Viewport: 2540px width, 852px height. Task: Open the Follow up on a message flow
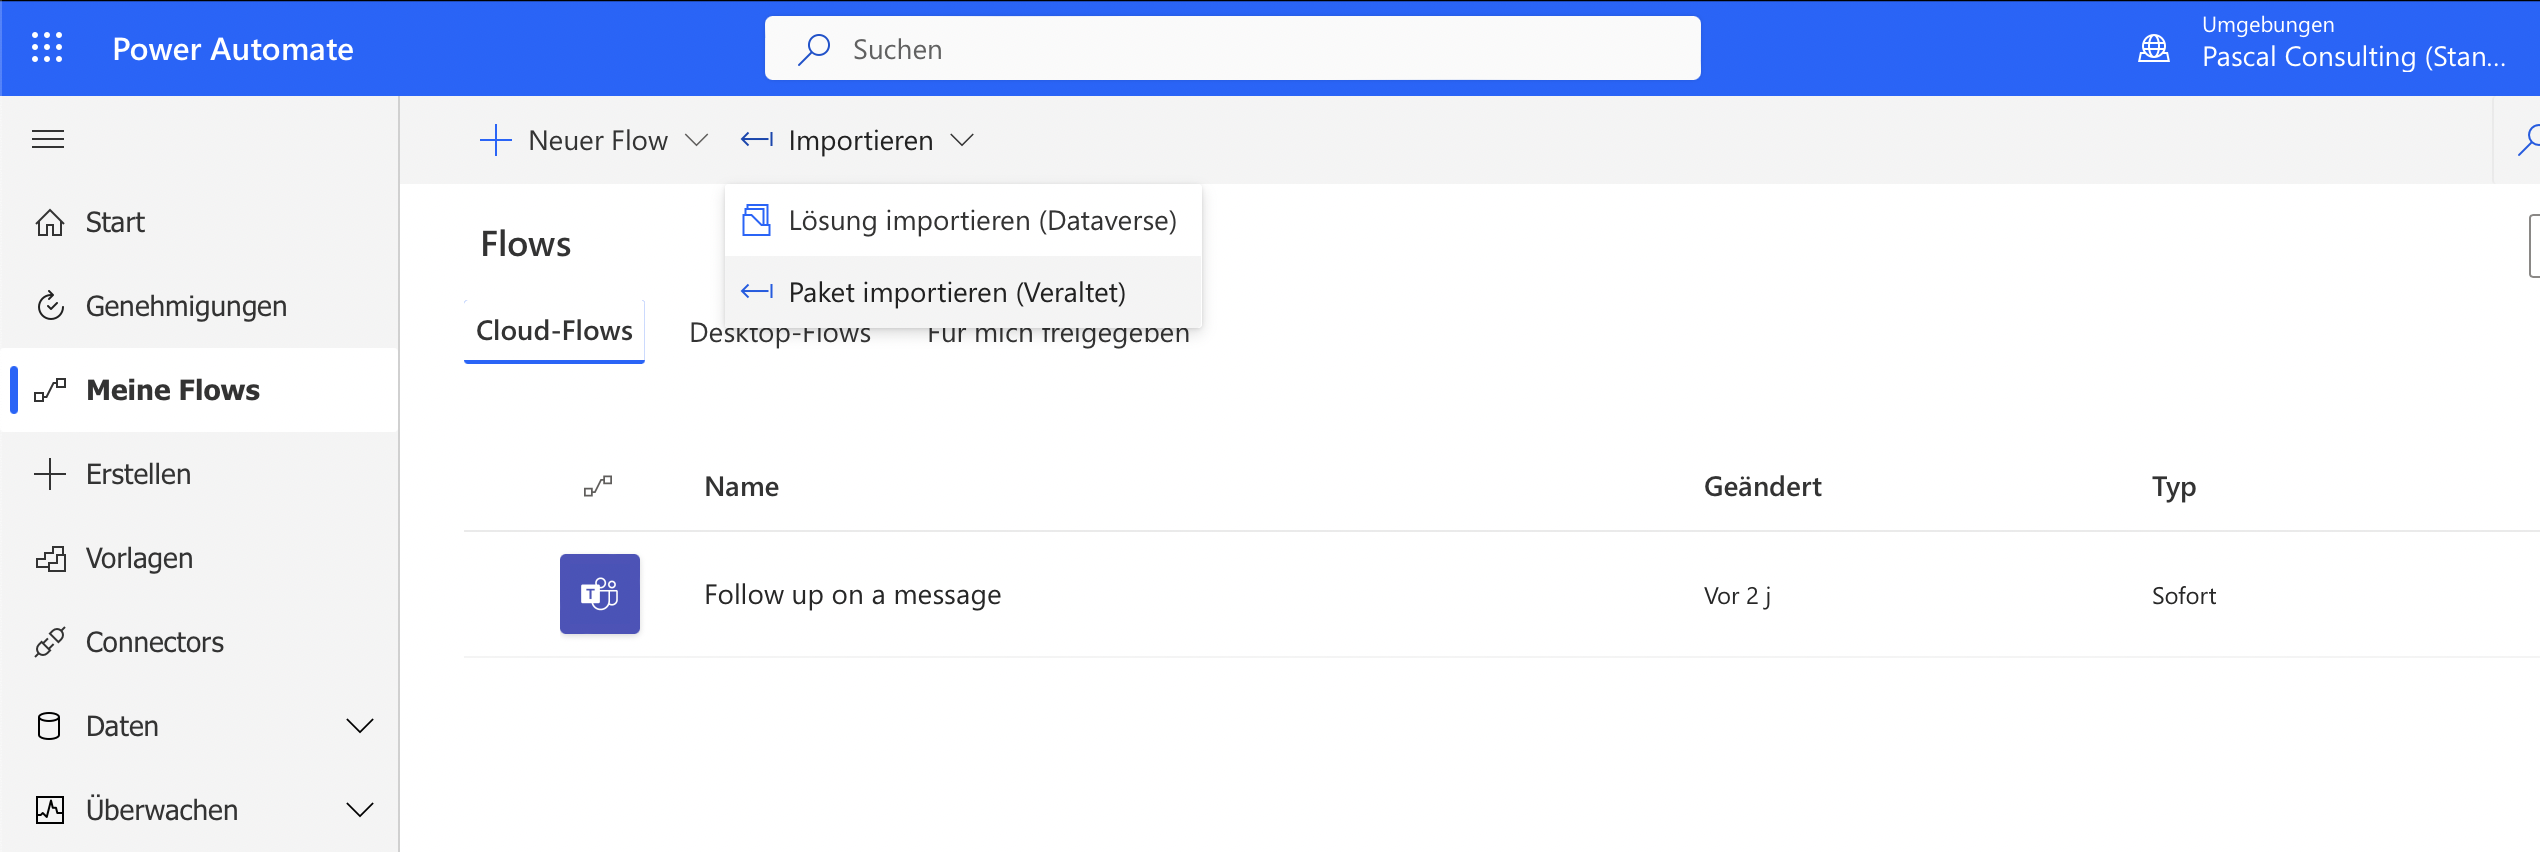[x=852, y=595]
